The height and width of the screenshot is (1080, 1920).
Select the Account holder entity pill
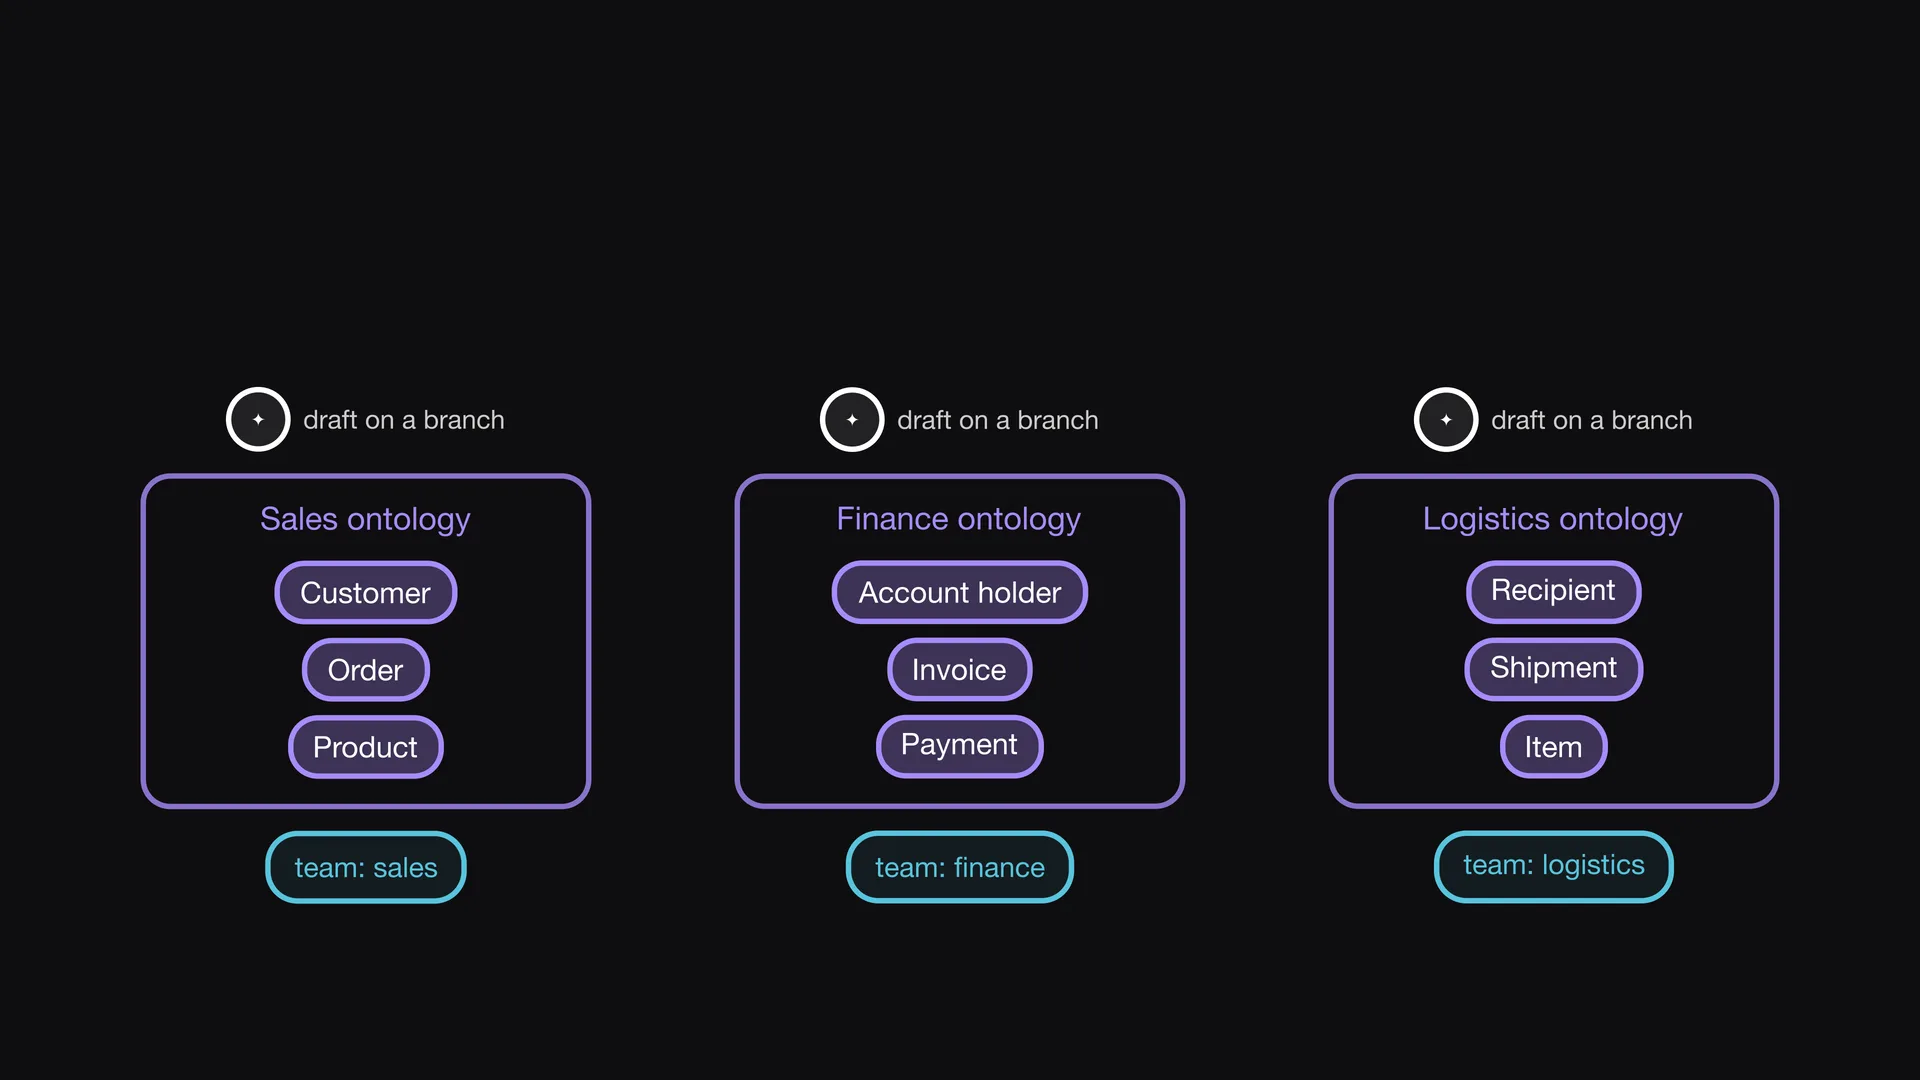[960, 592]
